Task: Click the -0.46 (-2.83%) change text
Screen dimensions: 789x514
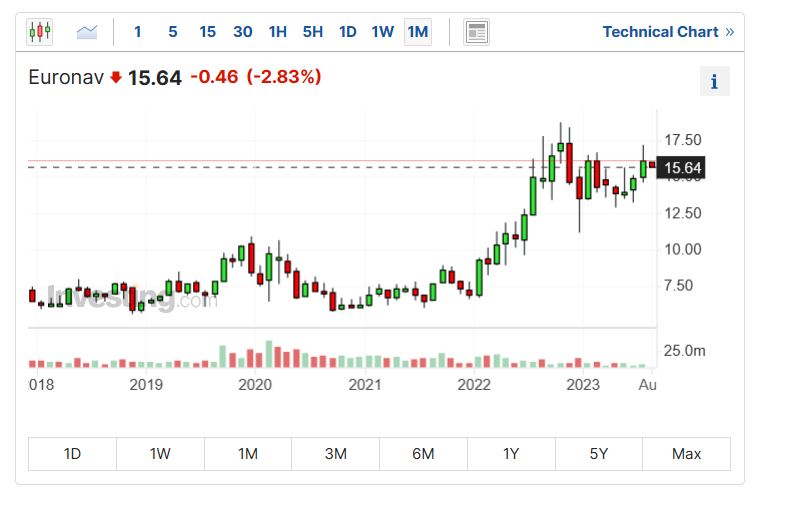Action: click(x=256, y=77)
